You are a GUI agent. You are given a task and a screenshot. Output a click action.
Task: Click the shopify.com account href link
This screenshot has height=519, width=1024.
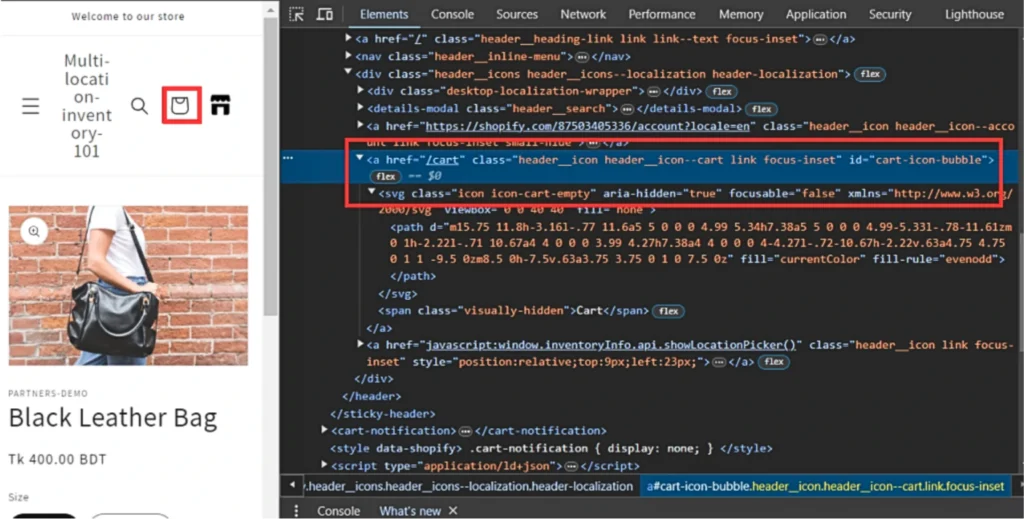click(x=589, y=126)
